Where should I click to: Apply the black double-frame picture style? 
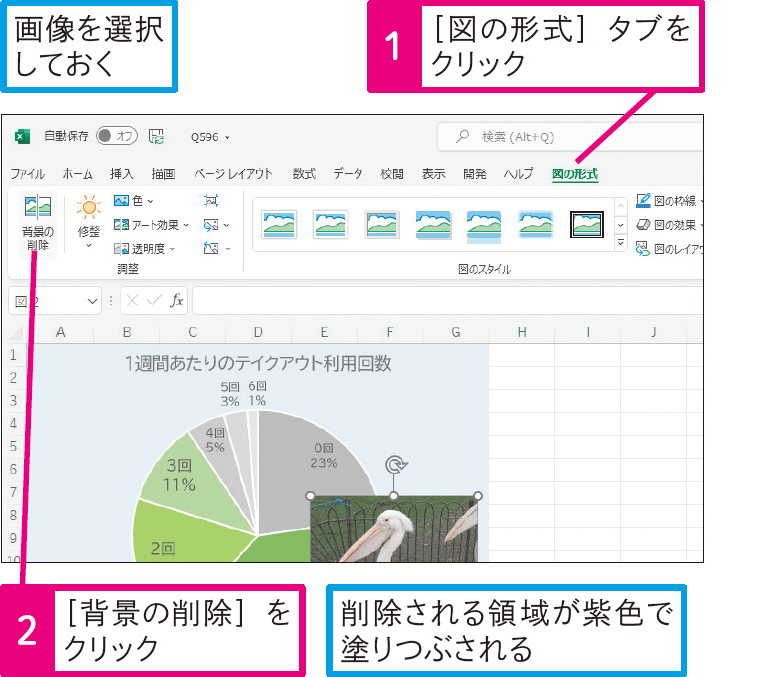tap(586, 224)
